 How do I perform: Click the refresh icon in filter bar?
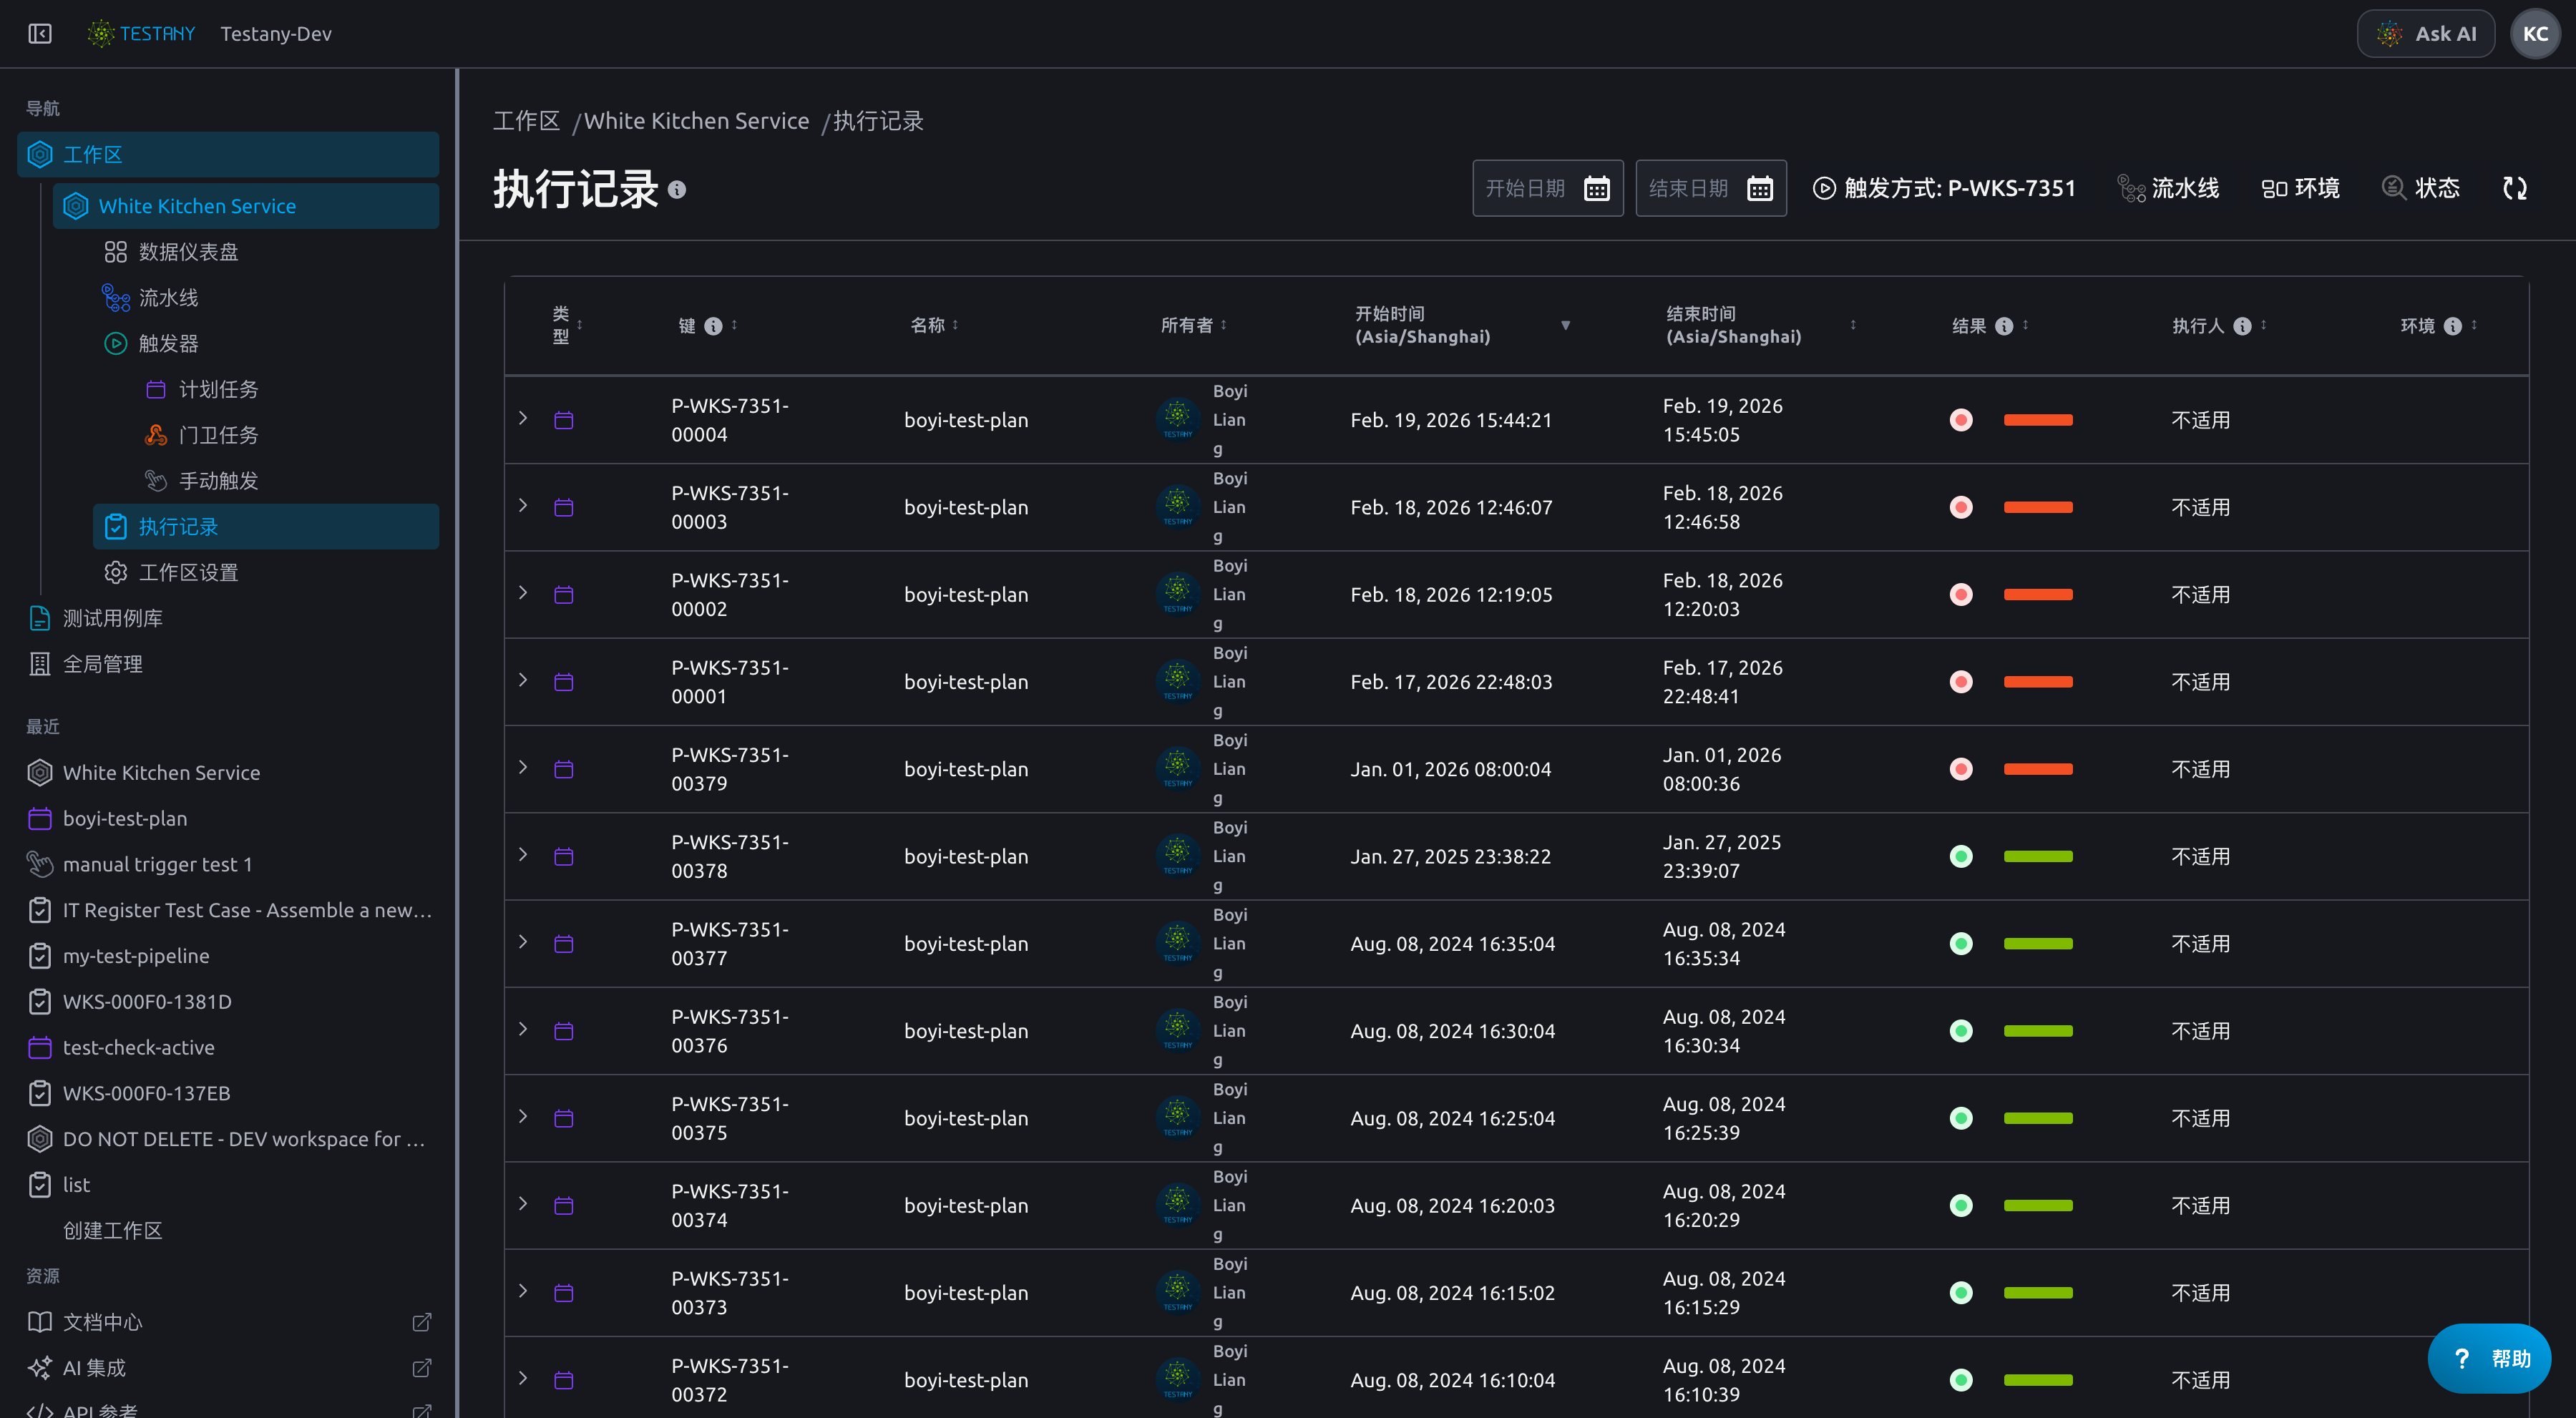[2515, 188]
